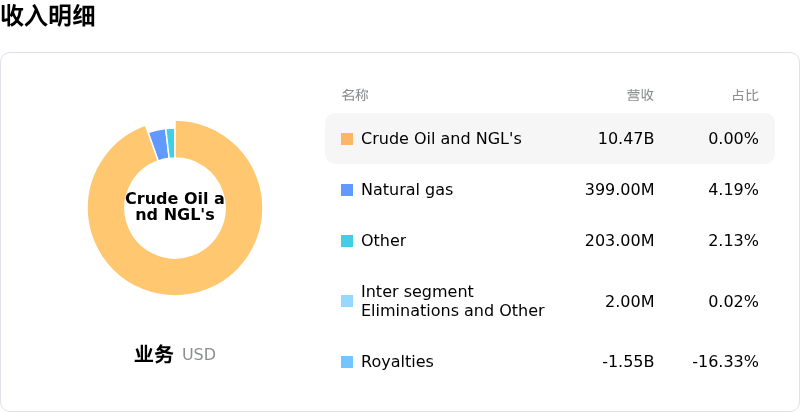
Task: Select the Natural gas row label
Action: coord(406,190)
